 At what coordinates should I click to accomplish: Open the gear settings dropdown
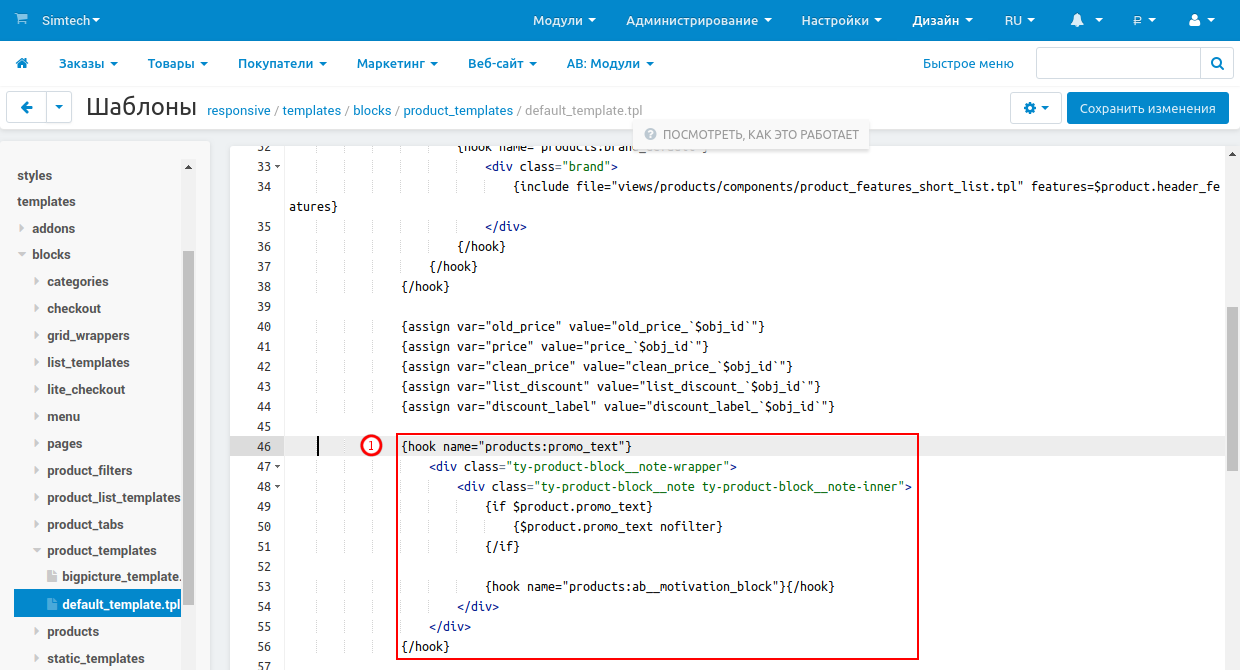point(1036,108)
